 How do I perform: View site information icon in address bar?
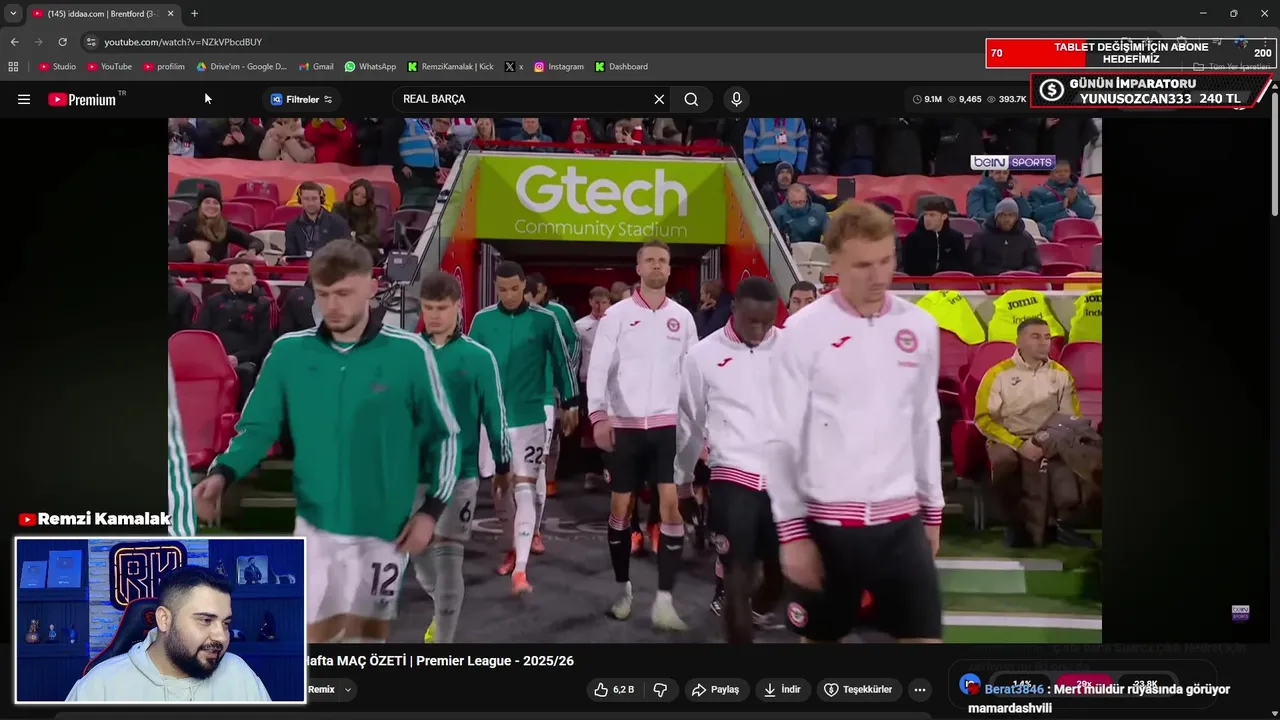[x=91, y=42]
